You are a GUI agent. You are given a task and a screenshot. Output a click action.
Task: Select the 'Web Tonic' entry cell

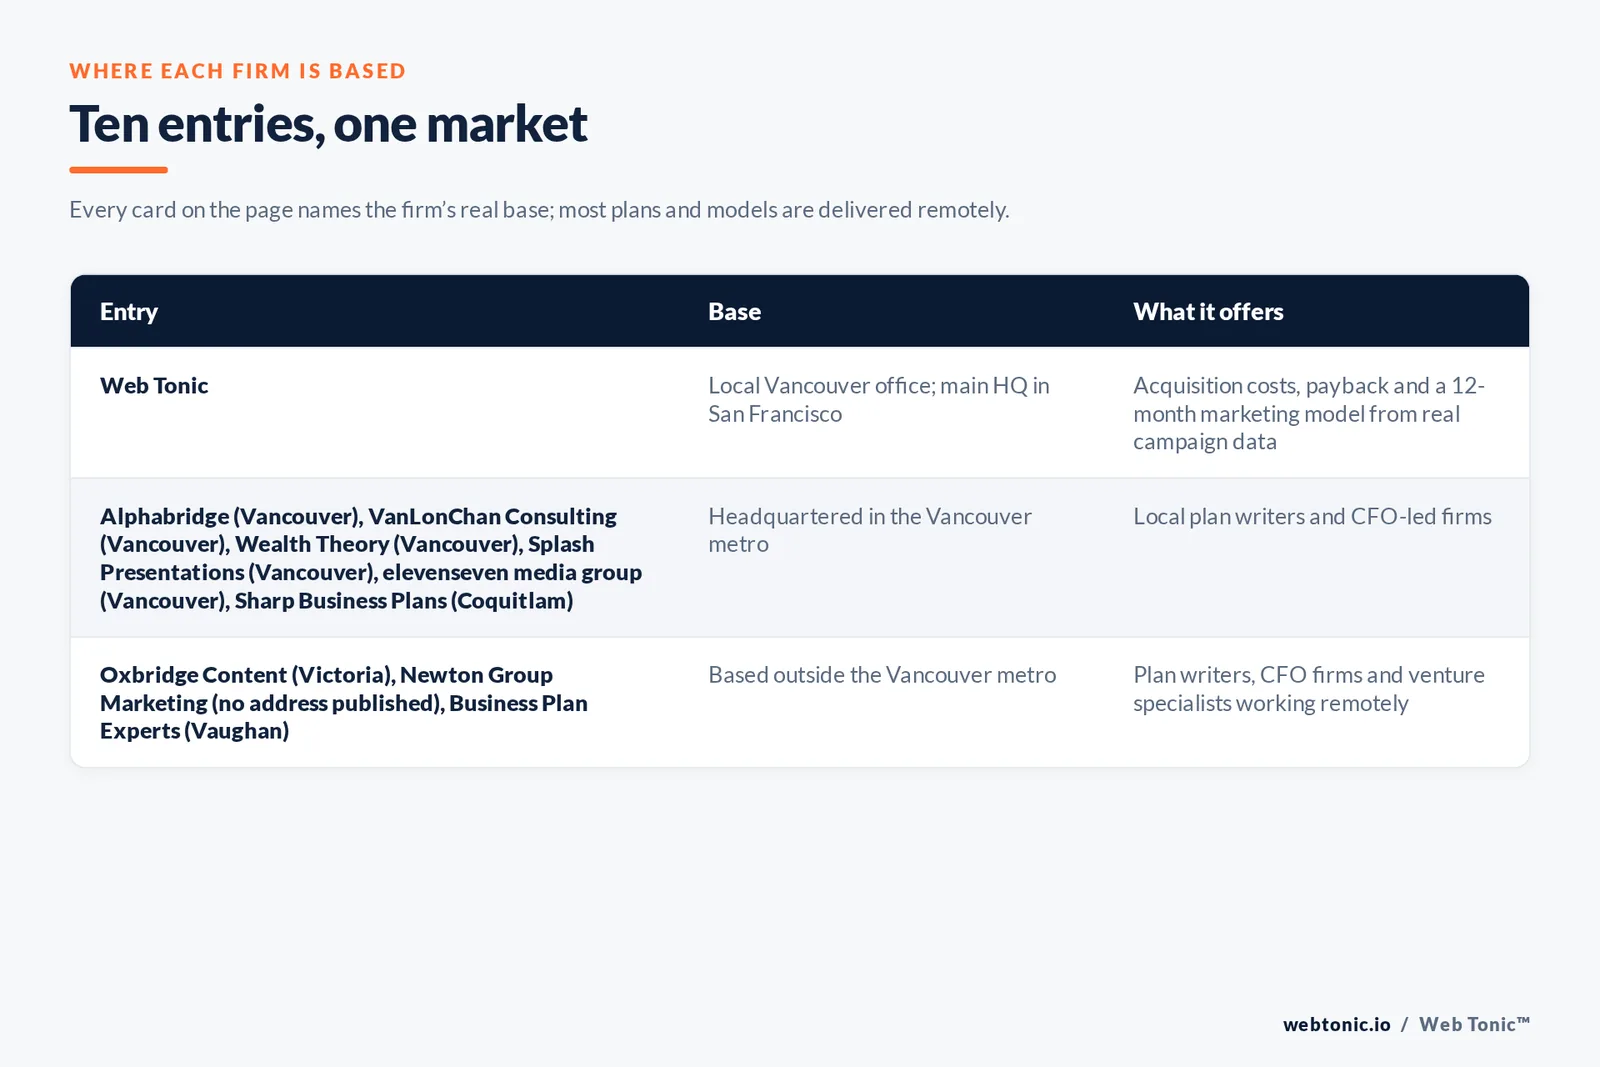click(x=154, y=386)
